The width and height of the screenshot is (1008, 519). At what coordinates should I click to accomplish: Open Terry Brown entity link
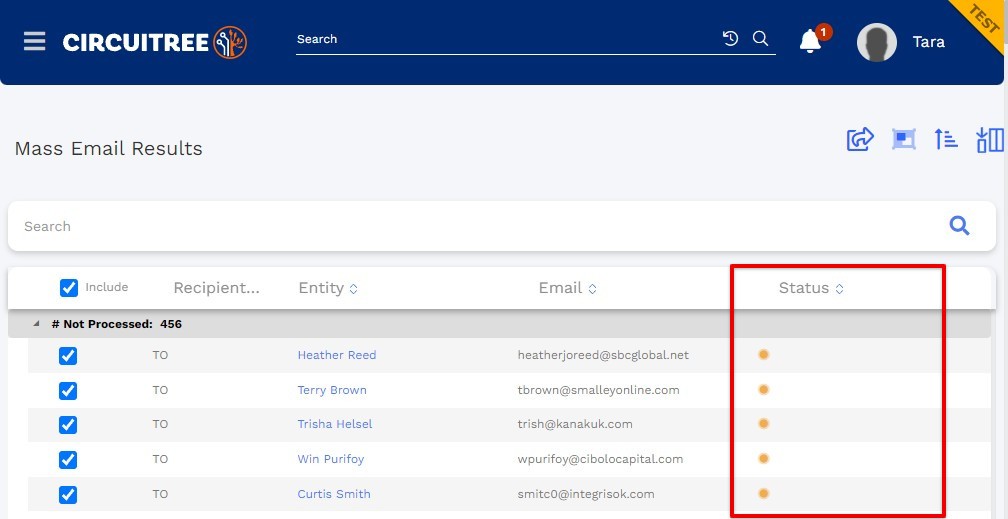tap(332, 390)
